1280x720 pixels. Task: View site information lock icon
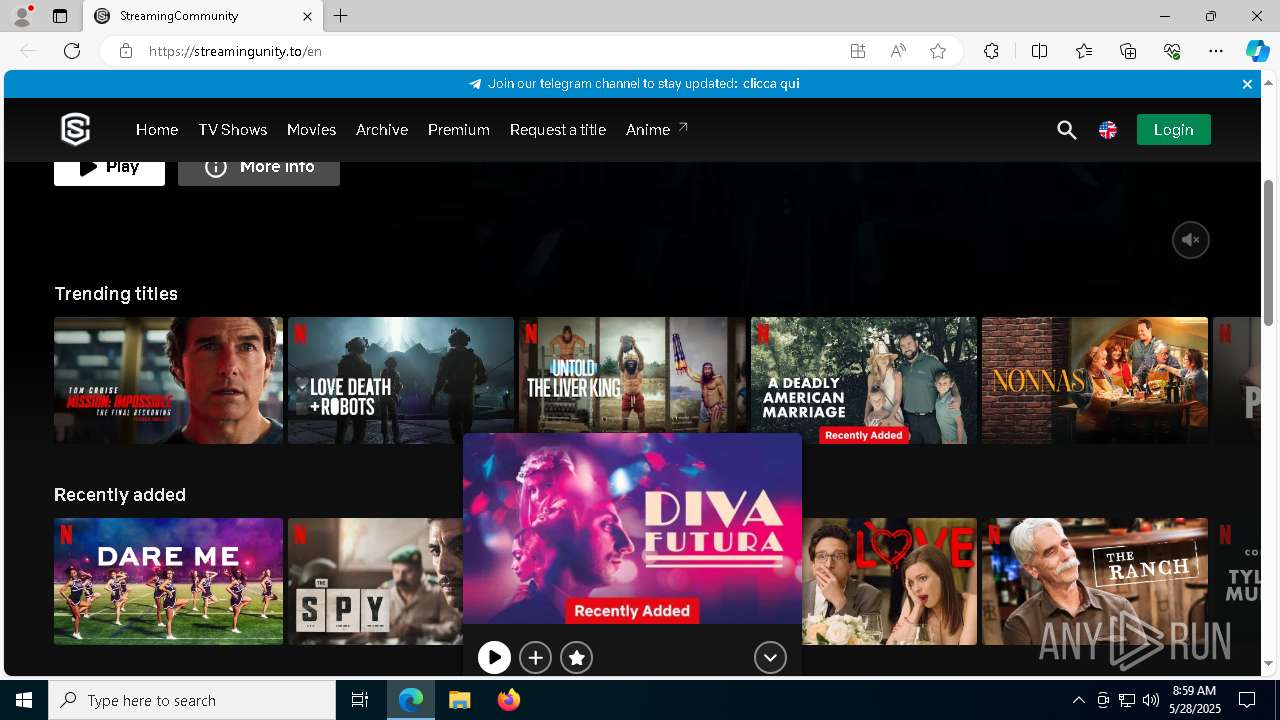click(126, 51)
